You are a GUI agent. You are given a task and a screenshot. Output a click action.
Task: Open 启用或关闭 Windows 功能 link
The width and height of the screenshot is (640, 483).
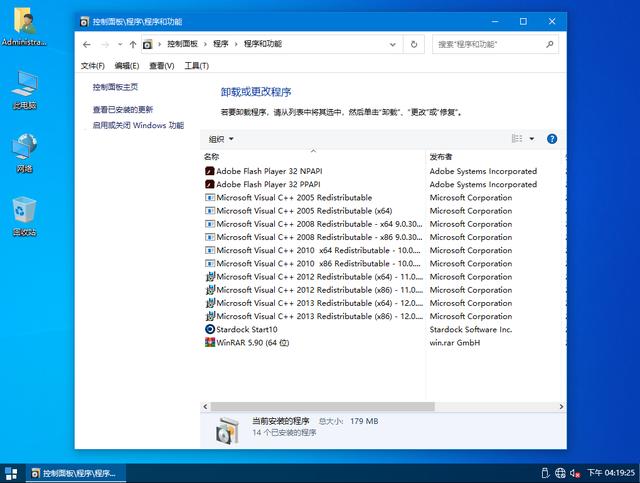click(x=138, y=125)
